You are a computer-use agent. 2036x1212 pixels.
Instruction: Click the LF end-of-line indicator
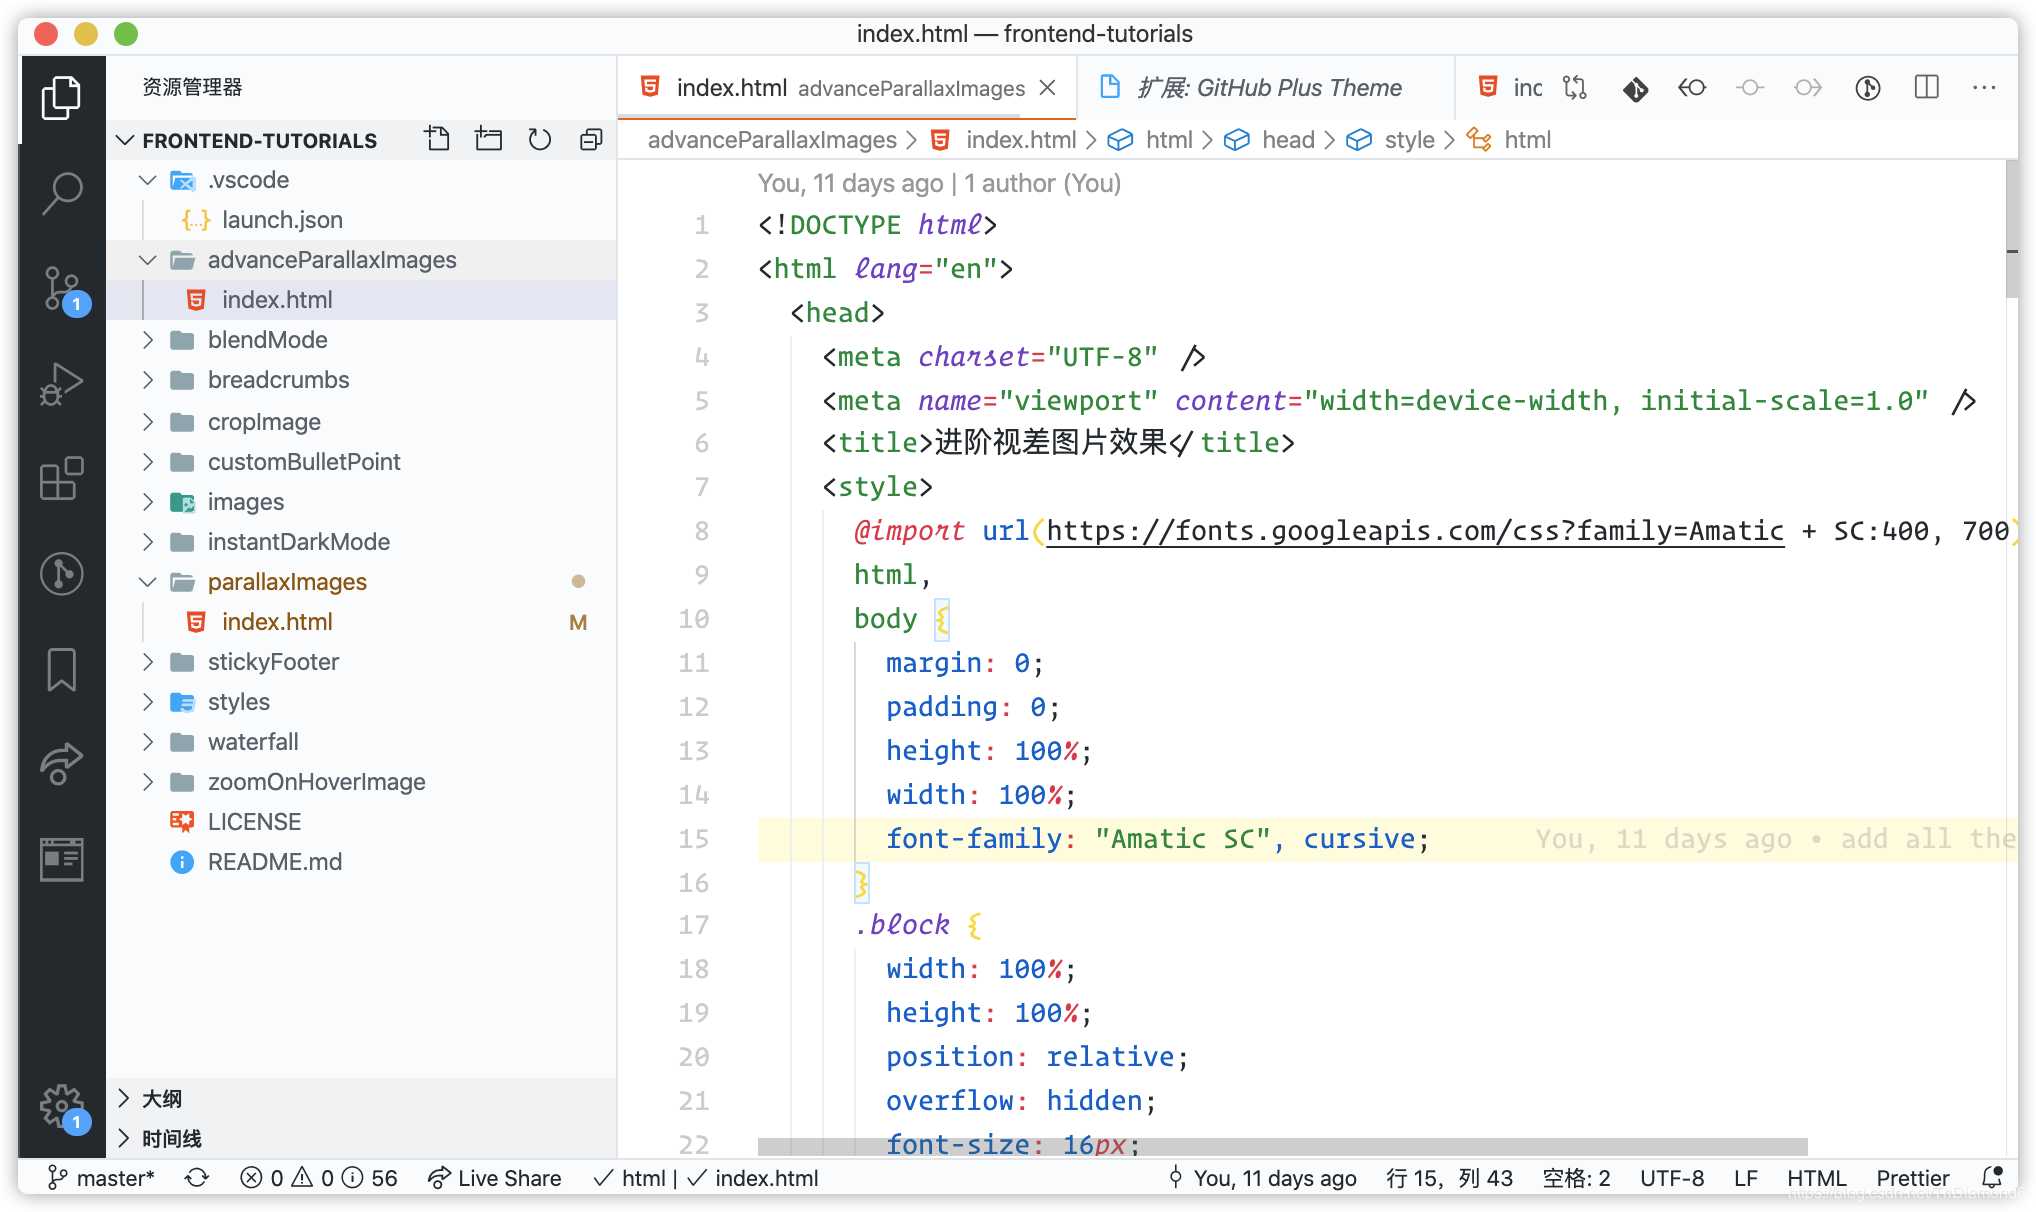tap(1746, 1178)
